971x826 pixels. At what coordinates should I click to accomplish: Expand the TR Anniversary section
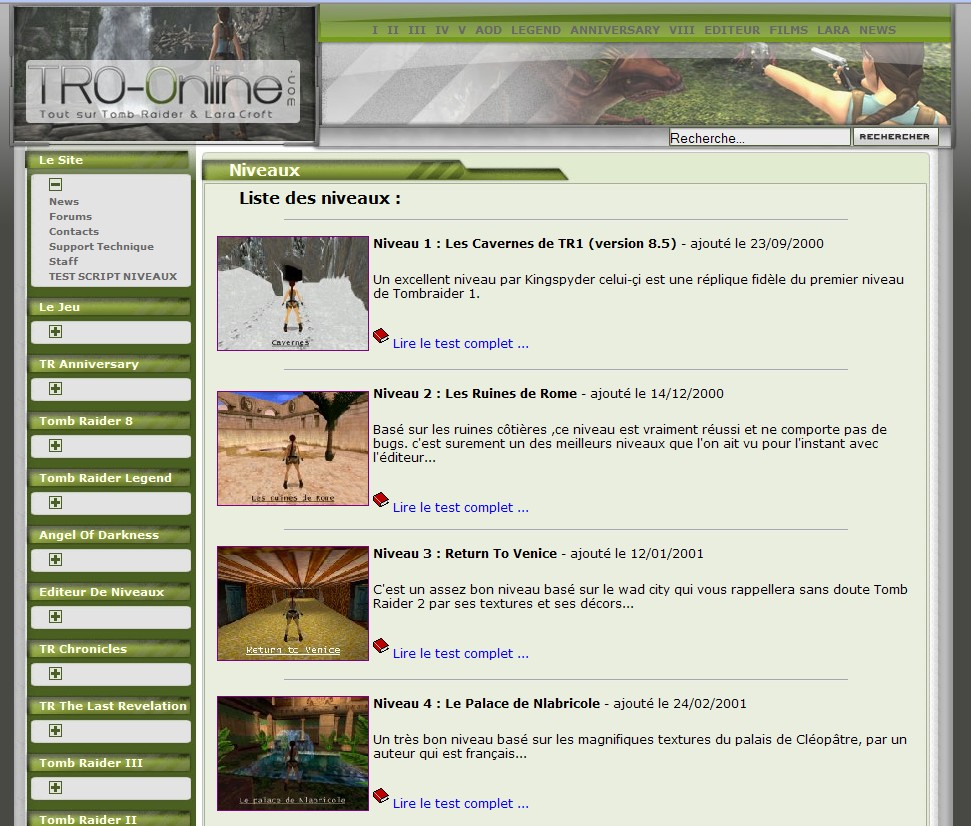55,388
